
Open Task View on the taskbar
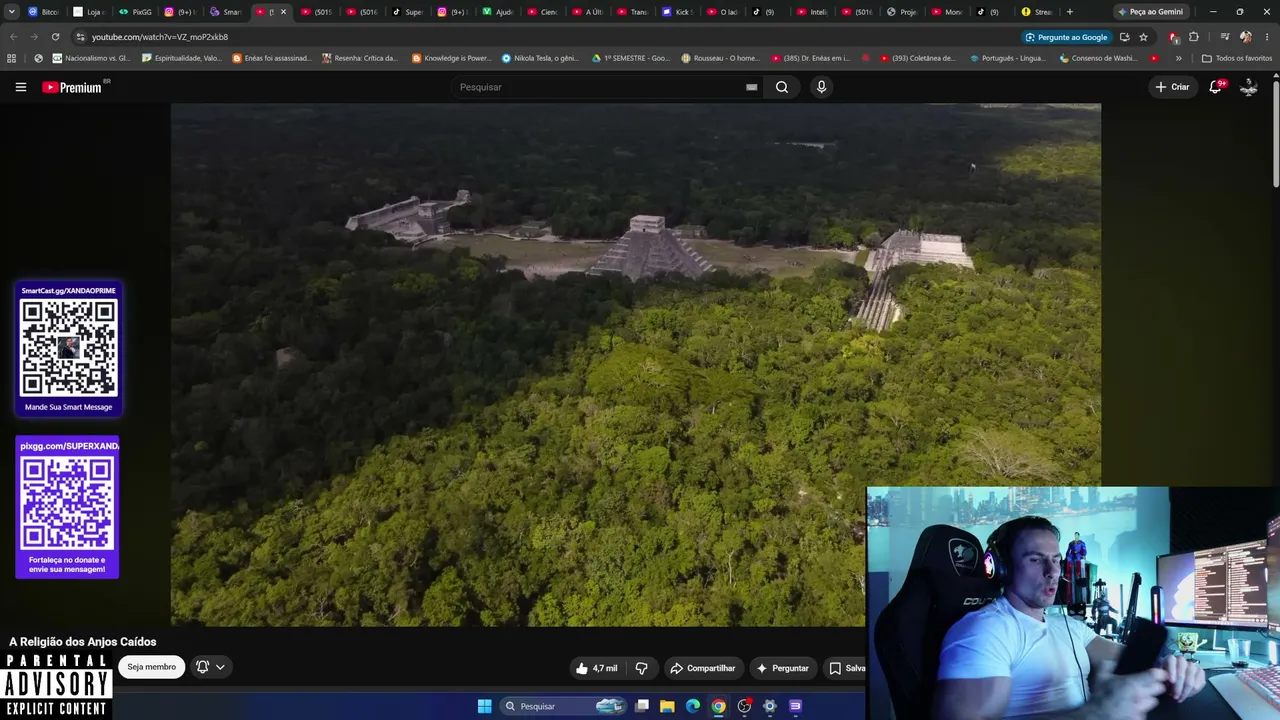click(x=642, y=706)
